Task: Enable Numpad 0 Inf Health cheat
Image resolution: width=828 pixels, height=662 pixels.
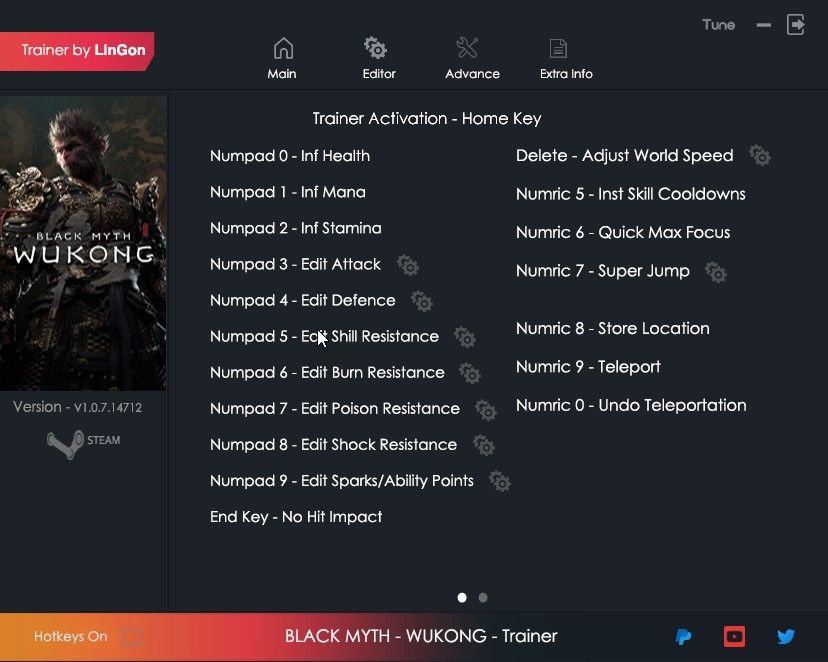Action: click(290, 156)
